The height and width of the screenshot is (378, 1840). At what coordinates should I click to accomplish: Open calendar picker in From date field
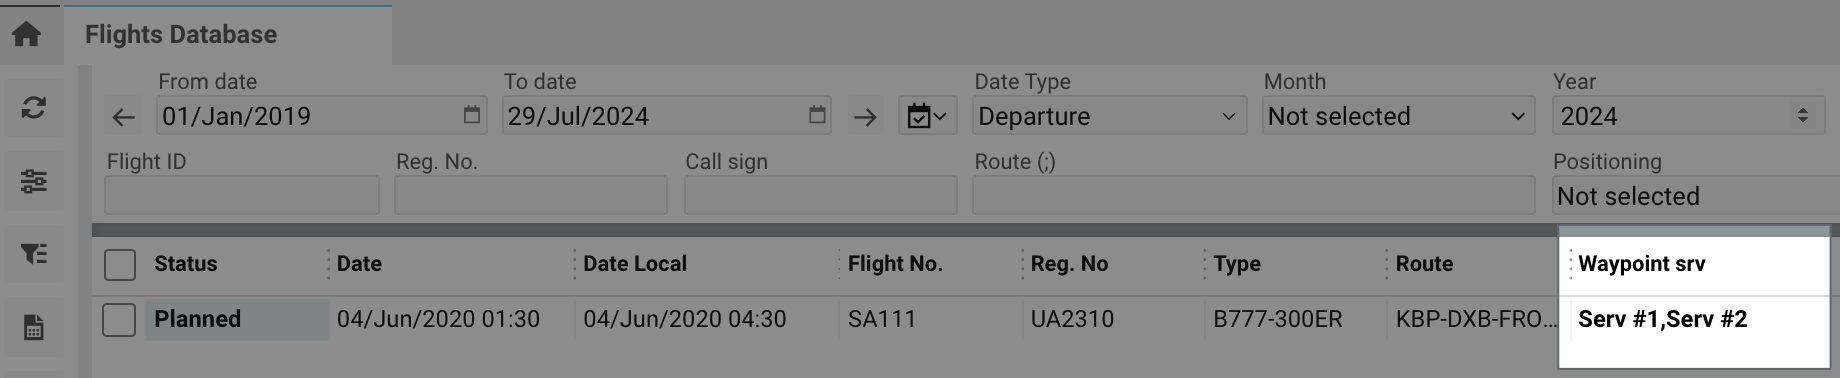click(471, 115)
